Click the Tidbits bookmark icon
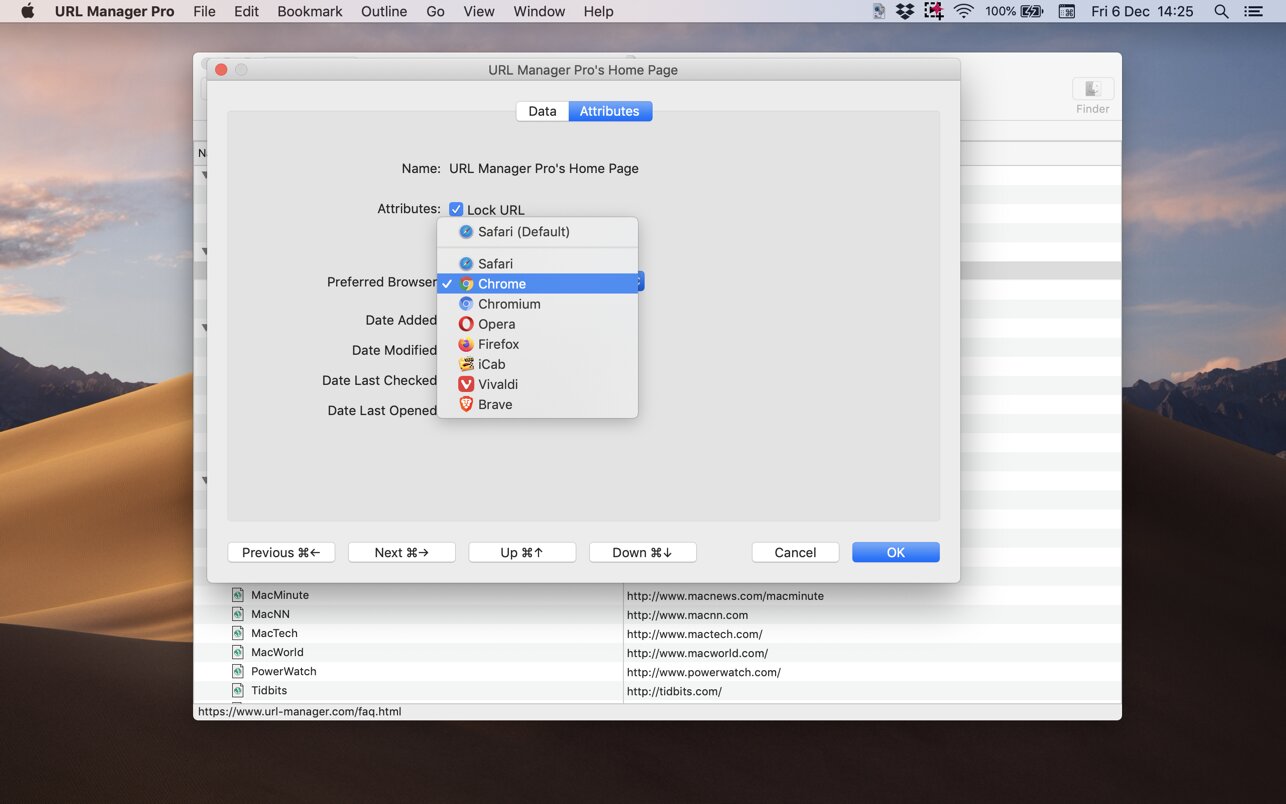The image size is (1286, 804). [238, 690]
